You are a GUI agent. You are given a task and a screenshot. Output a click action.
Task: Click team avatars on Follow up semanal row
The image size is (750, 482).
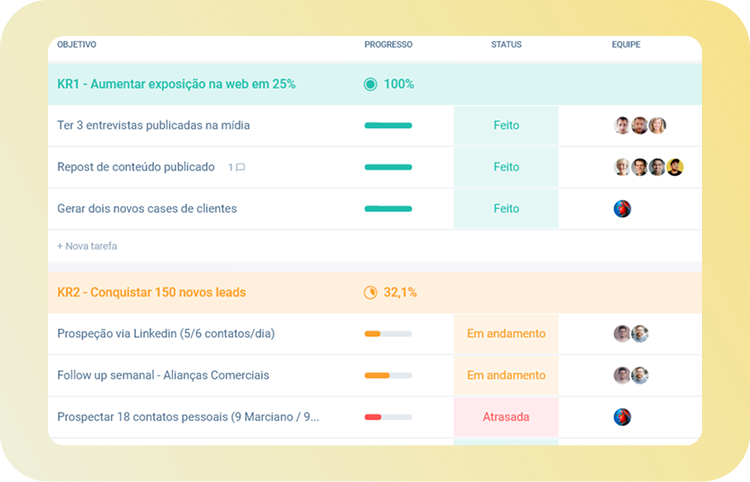pos(630,376)
